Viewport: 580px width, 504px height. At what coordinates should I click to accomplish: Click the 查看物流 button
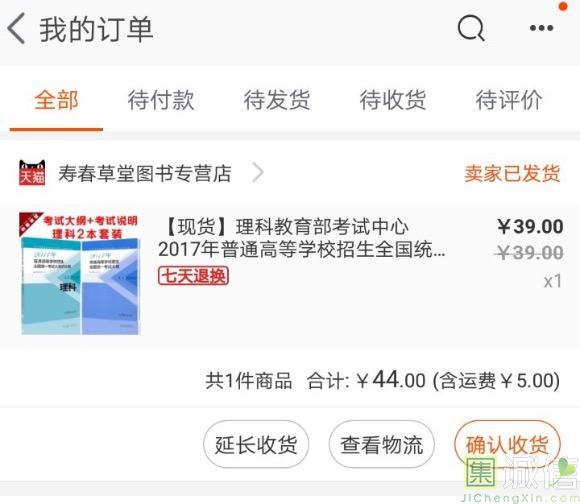[381, 444]
